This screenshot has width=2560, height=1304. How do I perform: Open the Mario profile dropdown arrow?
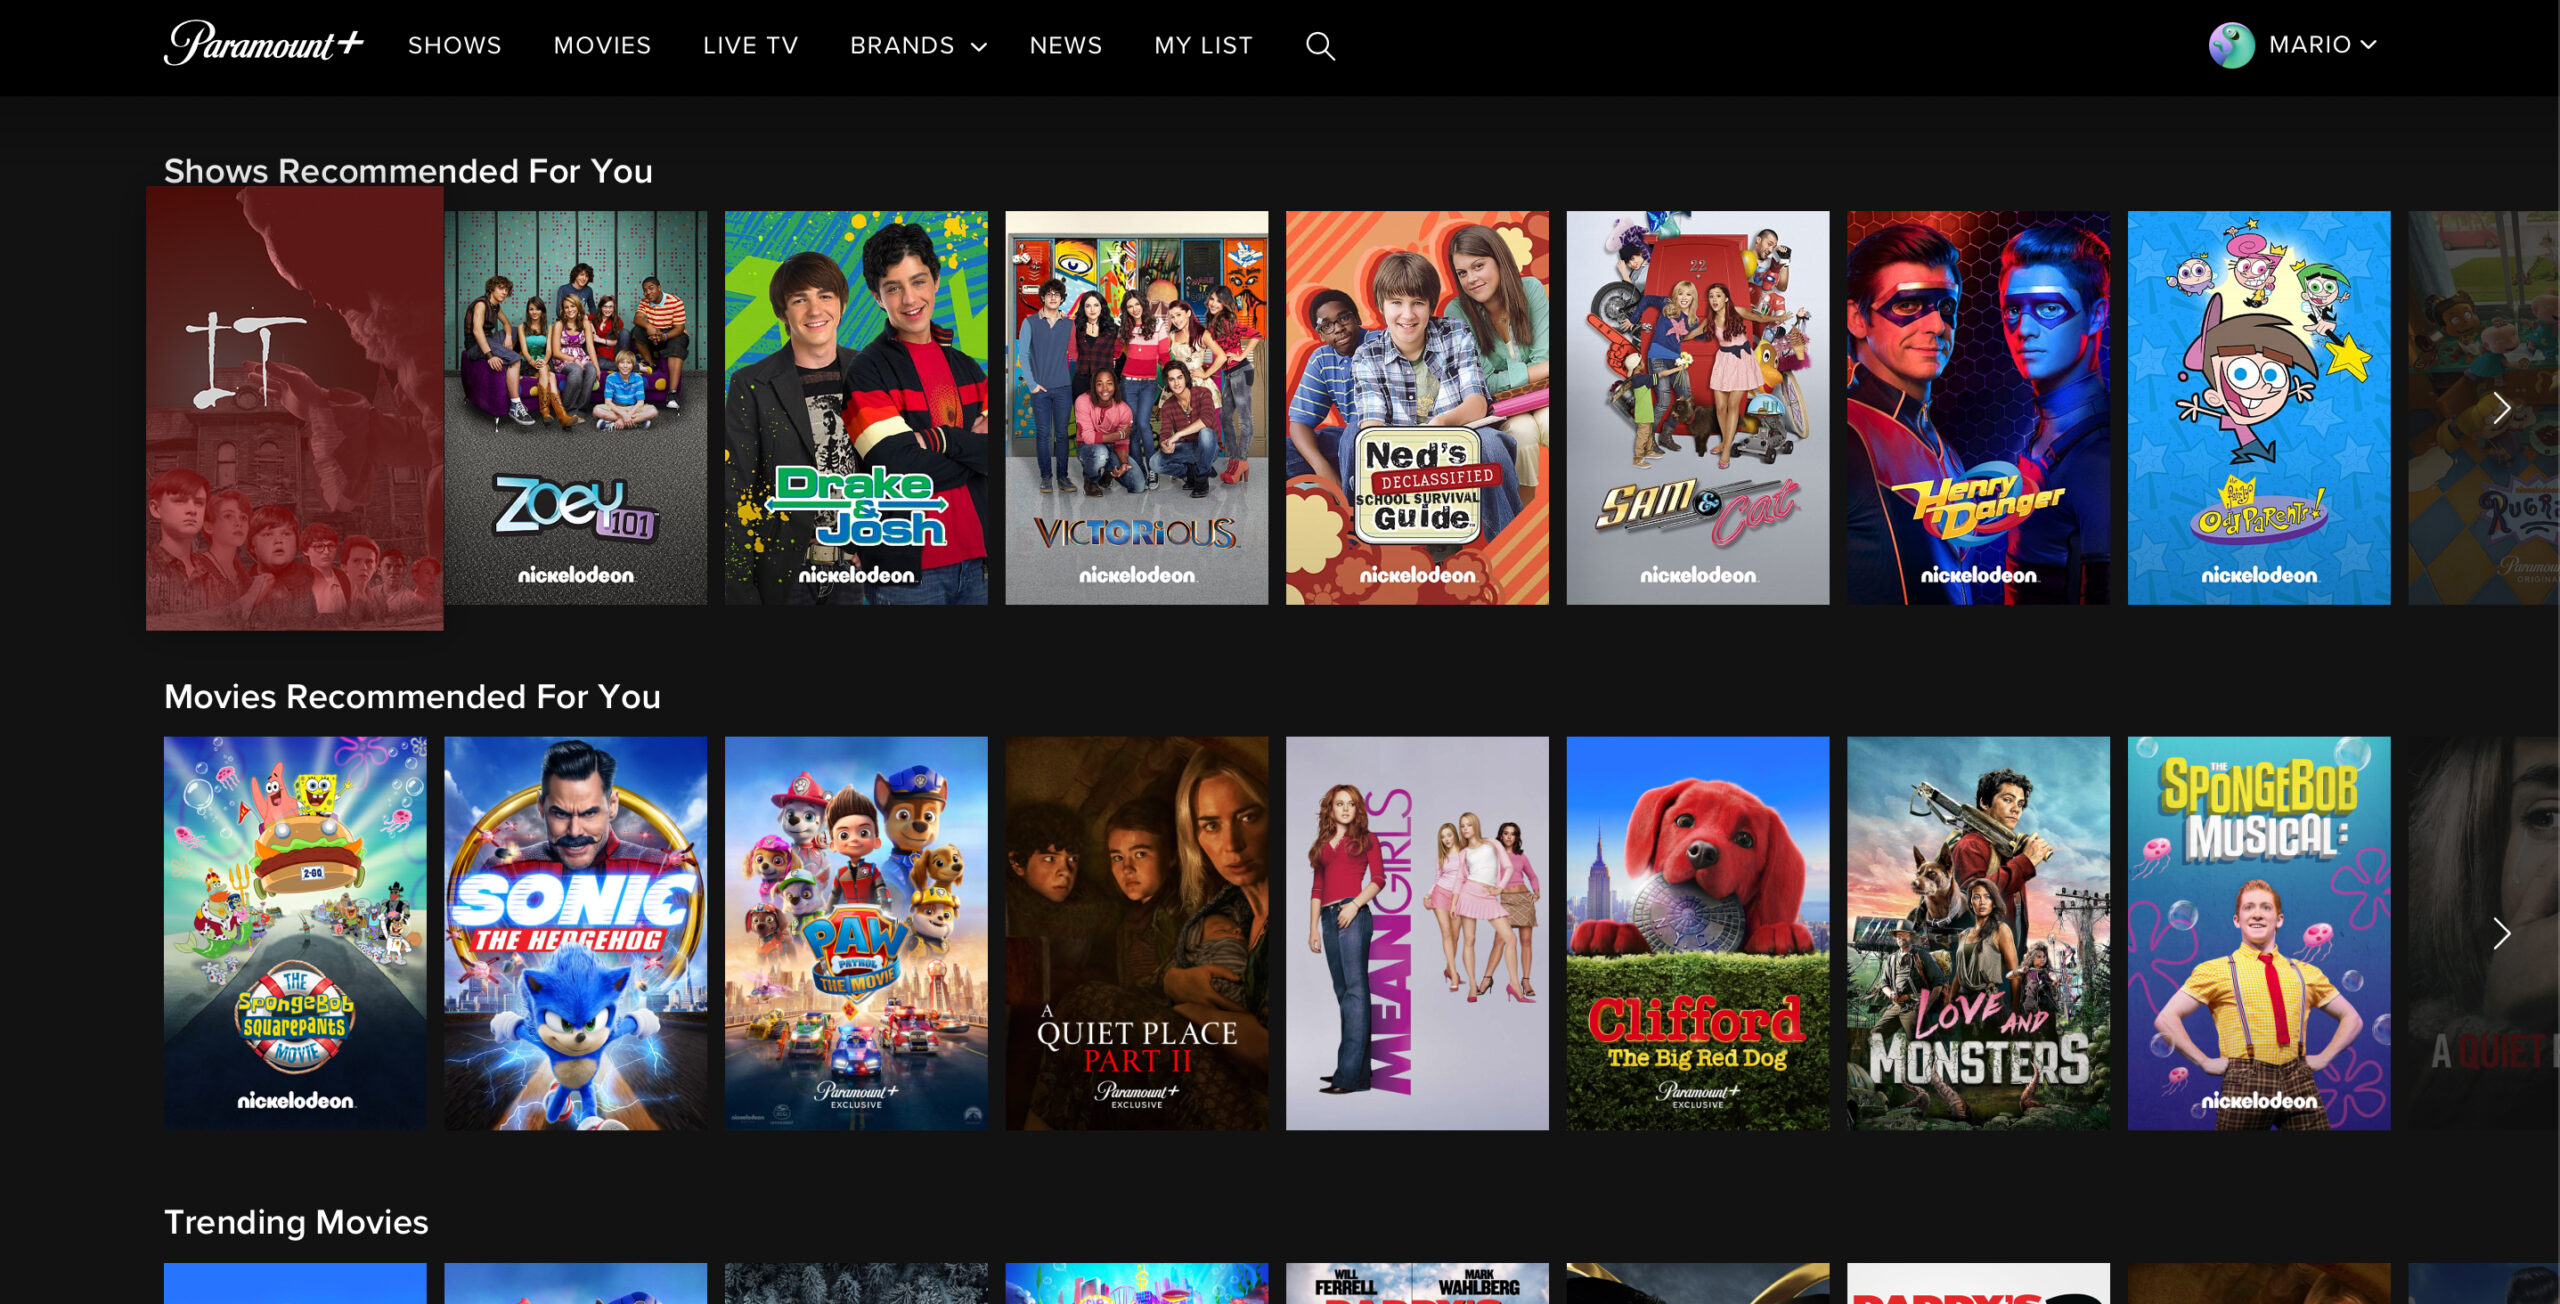[2369, 45]
